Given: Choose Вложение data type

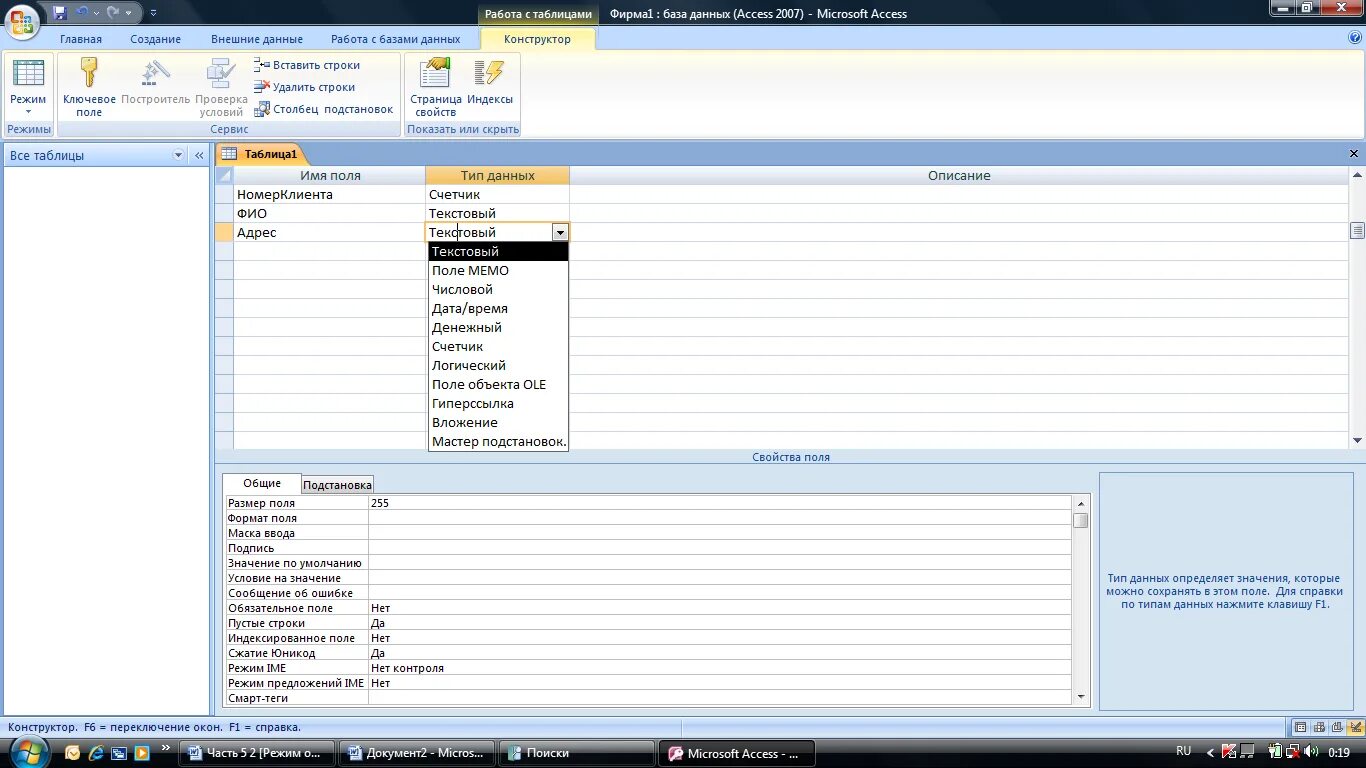Looking at the screenshot, I should pyautogui.click(x=498, y=423).
